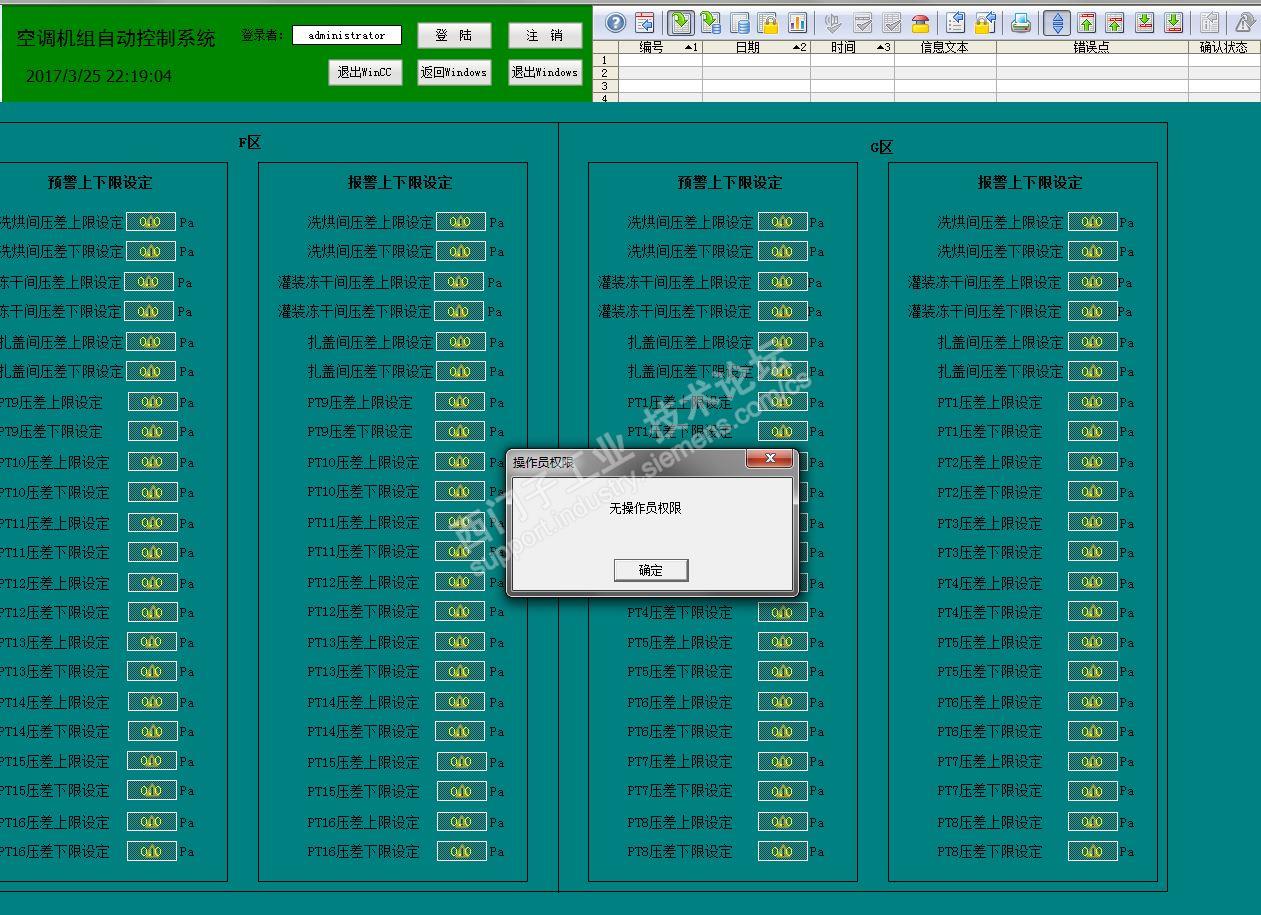Viewport: 1261px width, 915px height.
Task: Edit G区 报警 洗烘间压差下限设定 value
Action: (x=1092, y=251)
